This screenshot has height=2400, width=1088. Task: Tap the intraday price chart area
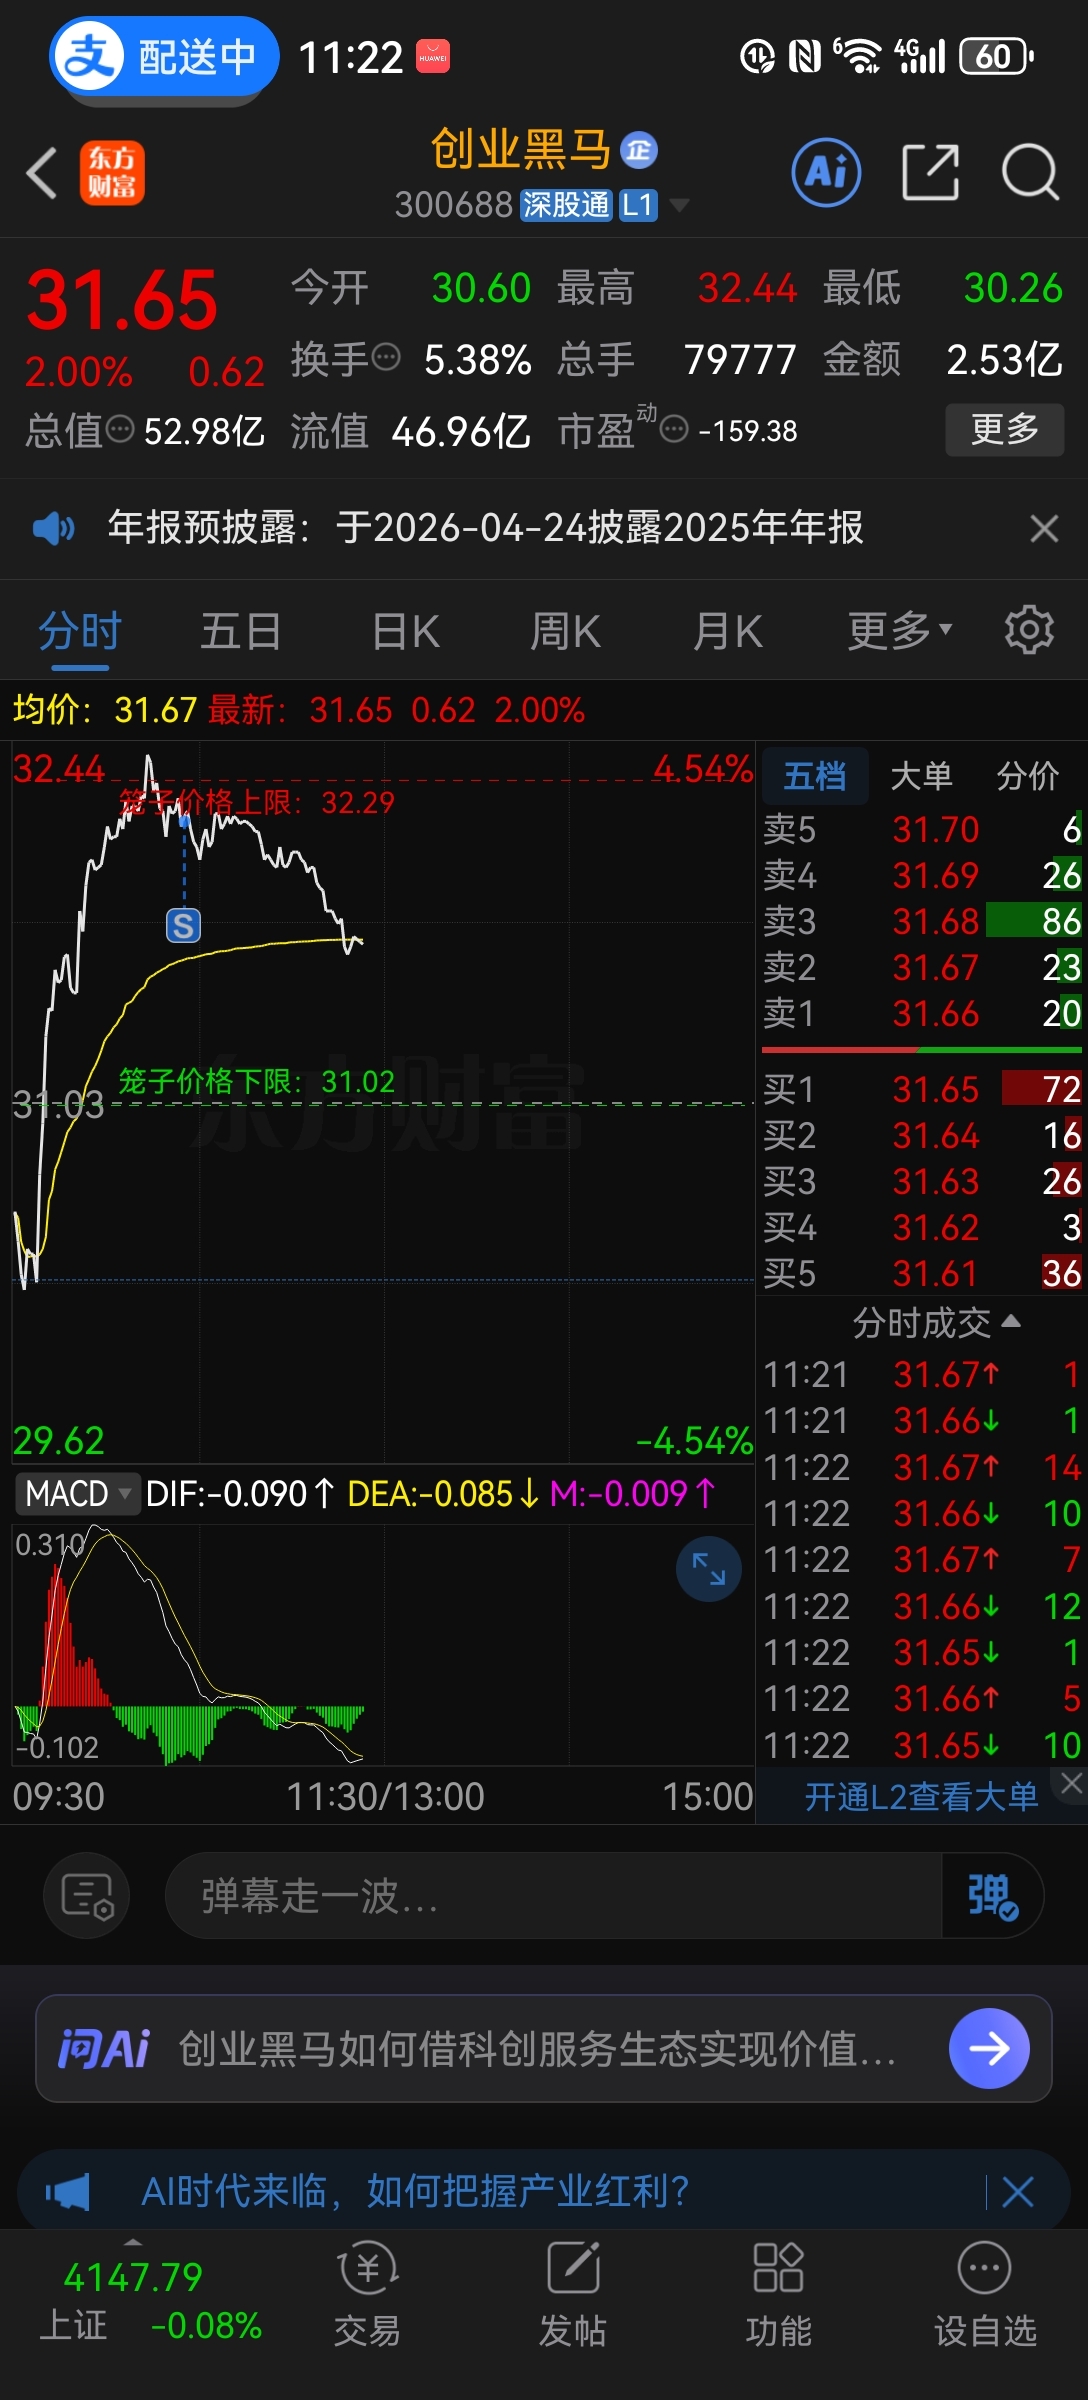click(x=383, y=1102)
